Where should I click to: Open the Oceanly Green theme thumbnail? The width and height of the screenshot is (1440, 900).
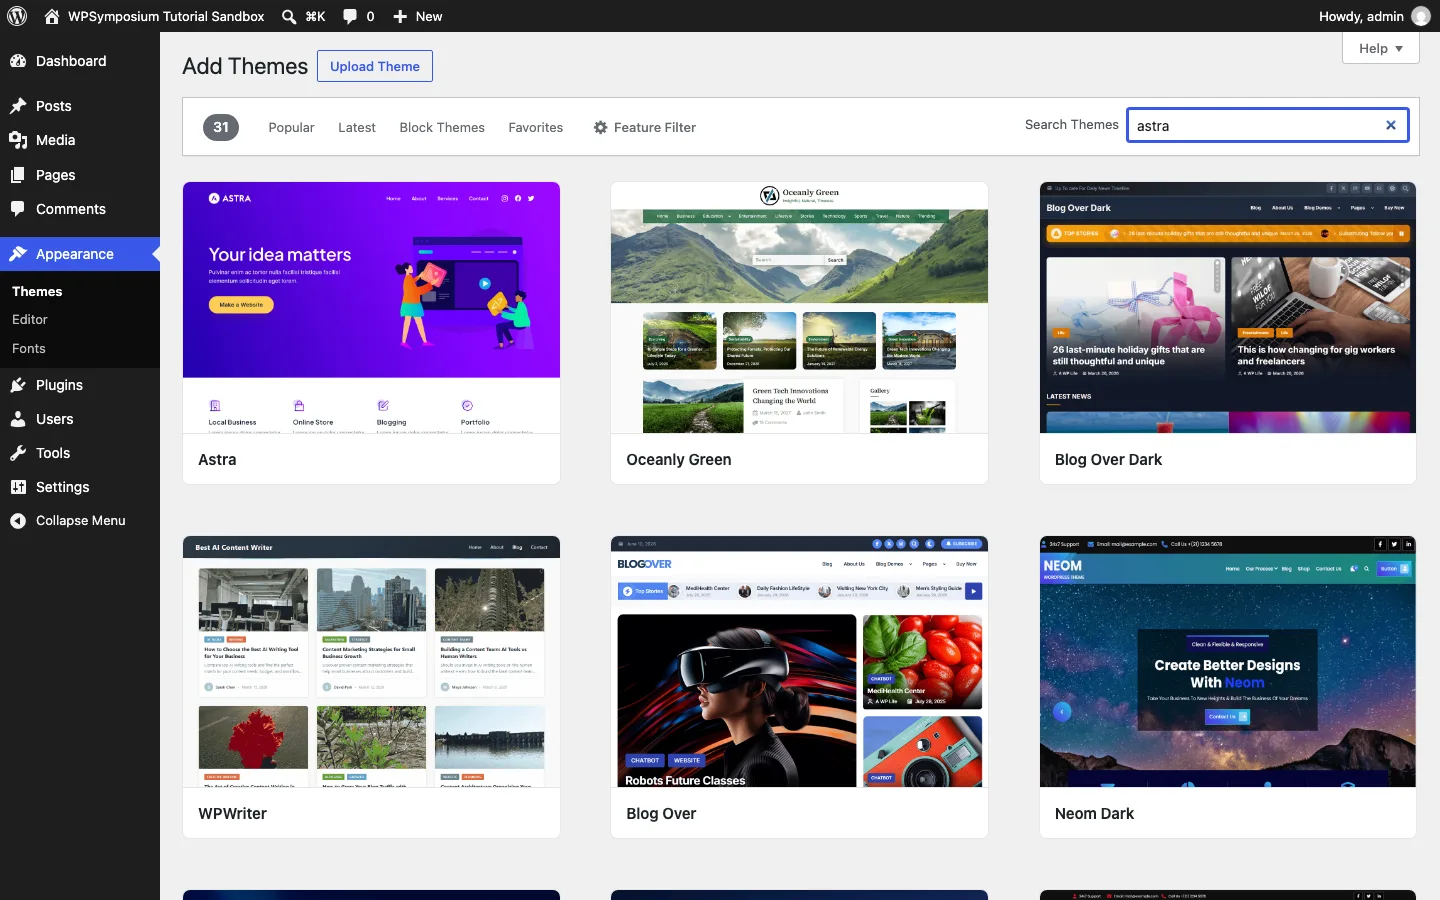(x=799, y=308)
